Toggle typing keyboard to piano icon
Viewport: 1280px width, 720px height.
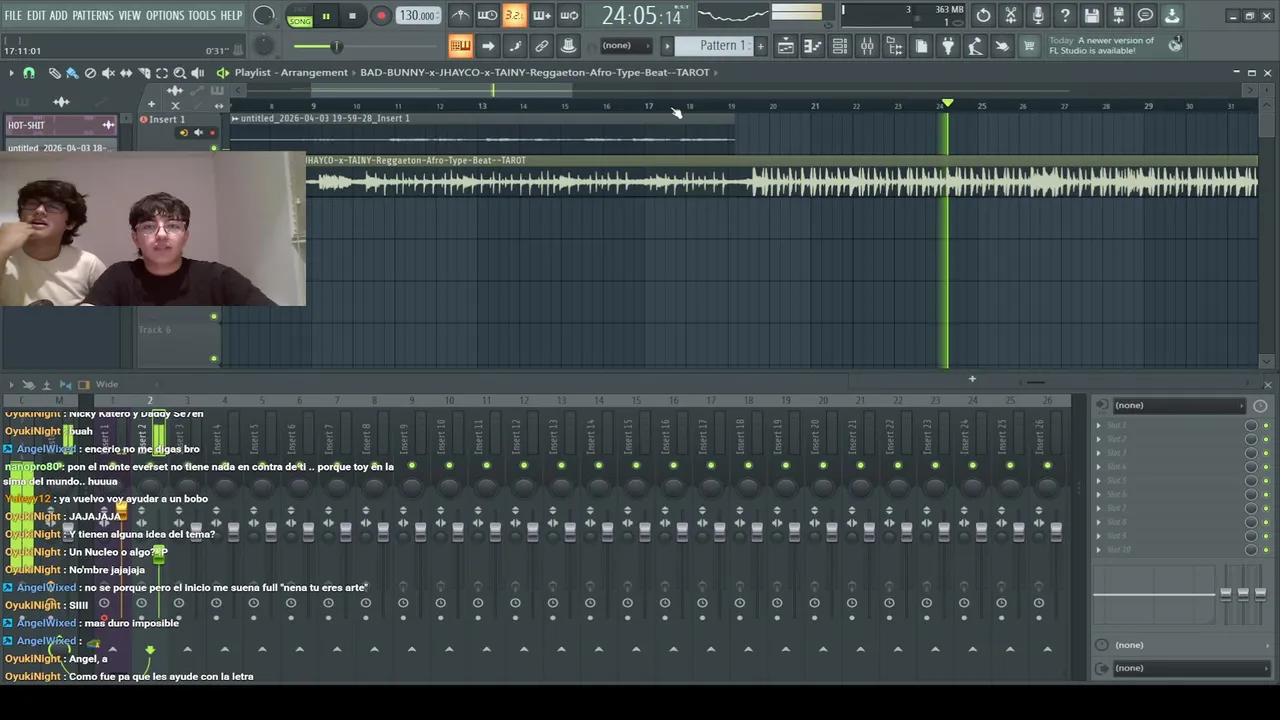coord(460,46)
